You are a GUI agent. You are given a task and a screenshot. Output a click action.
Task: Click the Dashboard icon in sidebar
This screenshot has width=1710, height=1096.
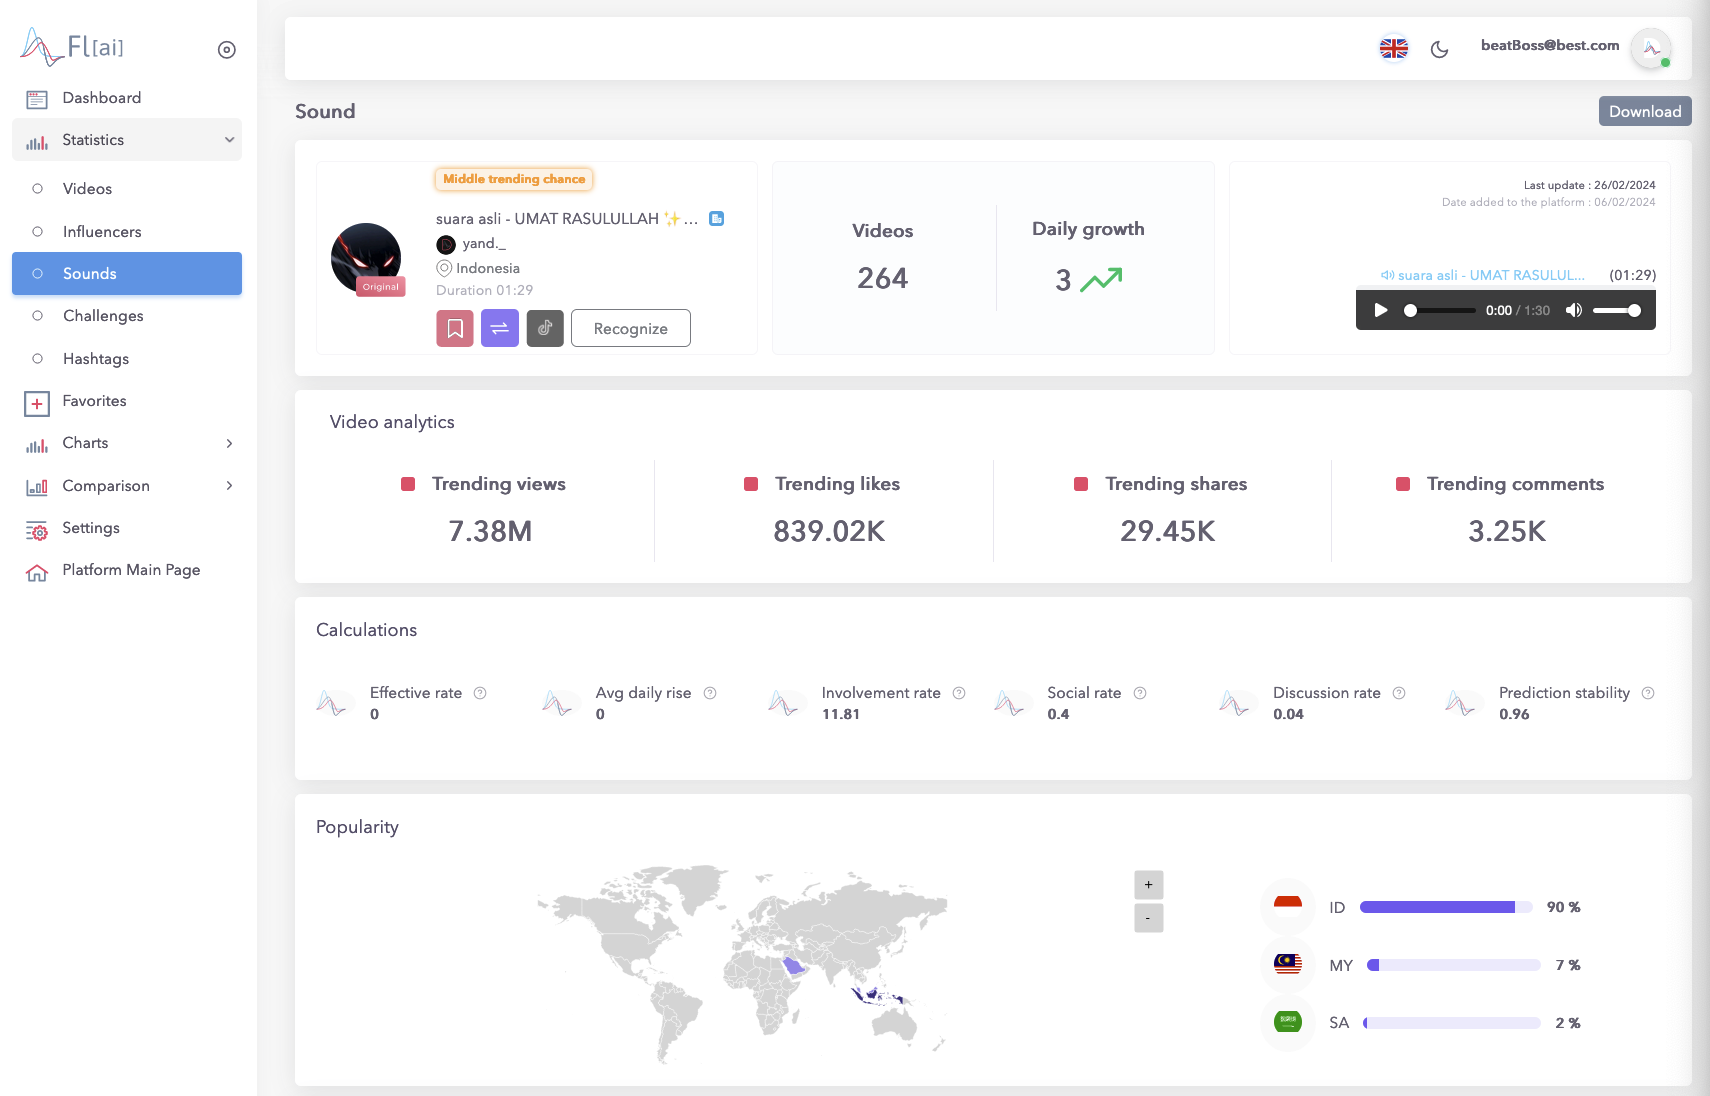[37, 99]
